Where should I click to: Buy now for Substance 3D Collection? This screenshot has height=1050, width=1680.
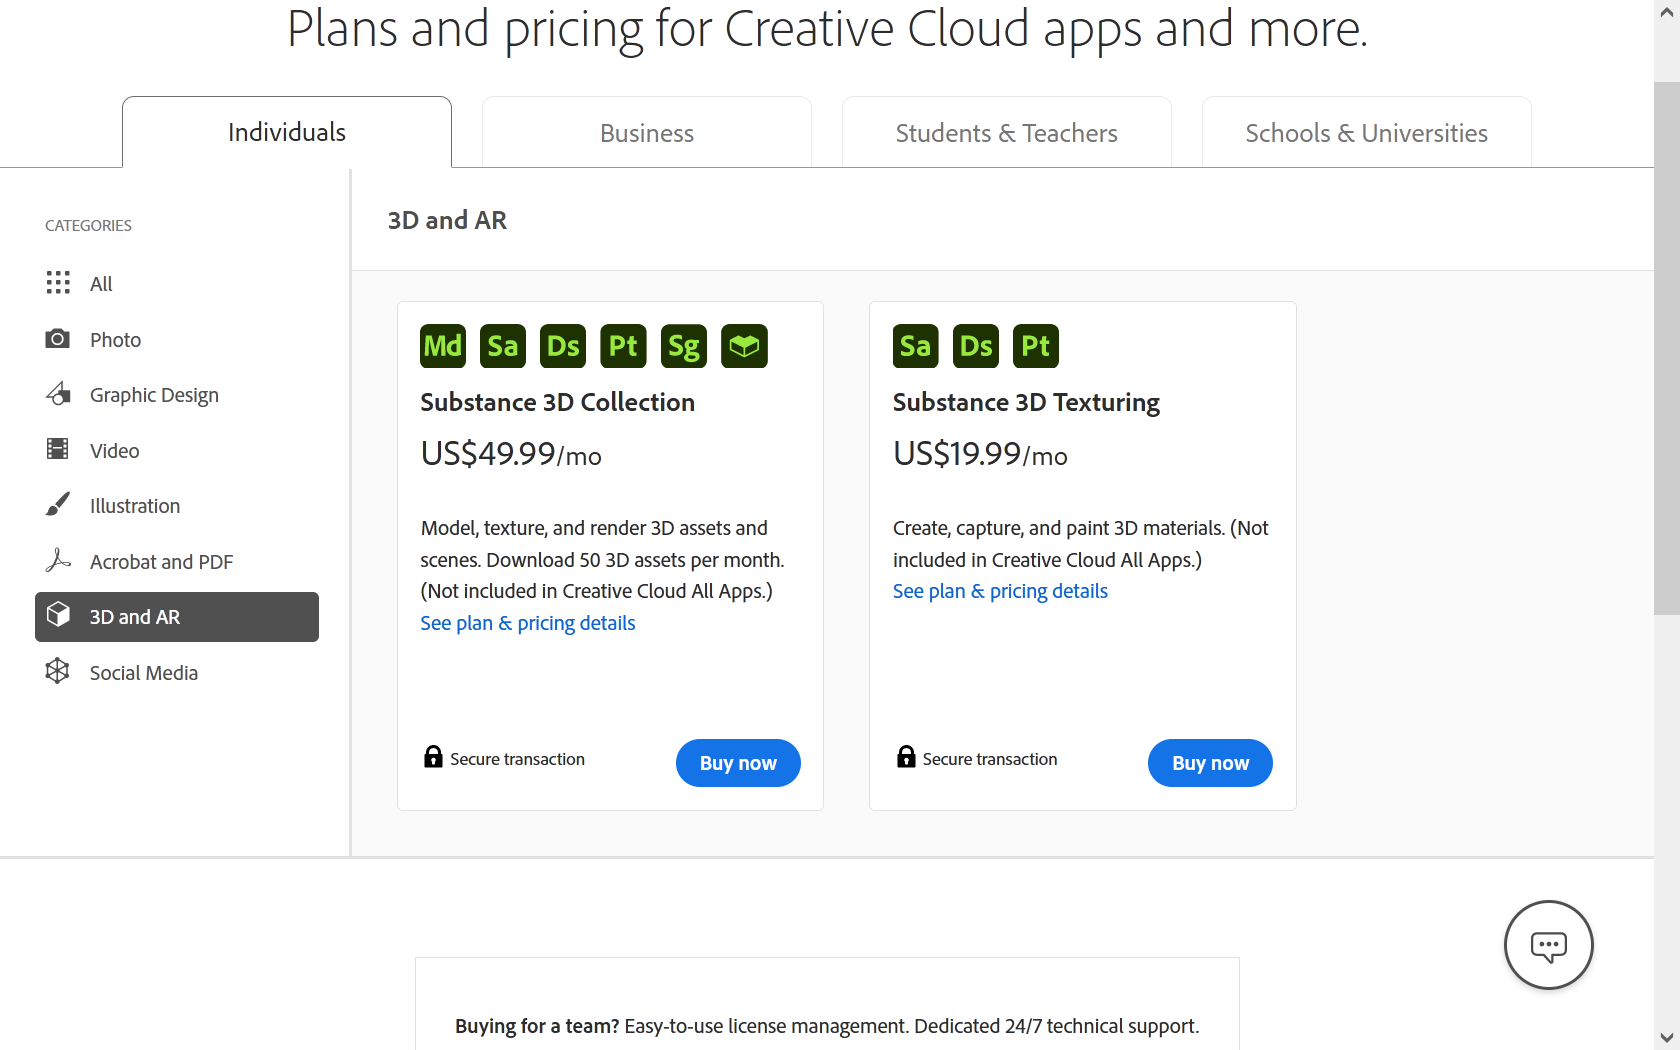click(737, 762)
